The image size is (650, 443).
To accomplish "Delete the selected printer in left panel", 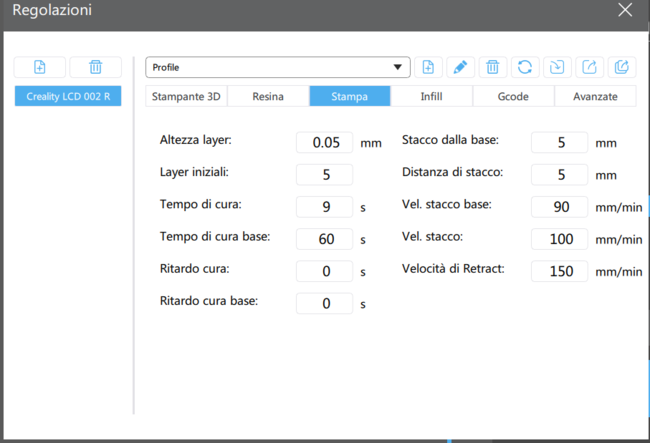I will [95, 67].
